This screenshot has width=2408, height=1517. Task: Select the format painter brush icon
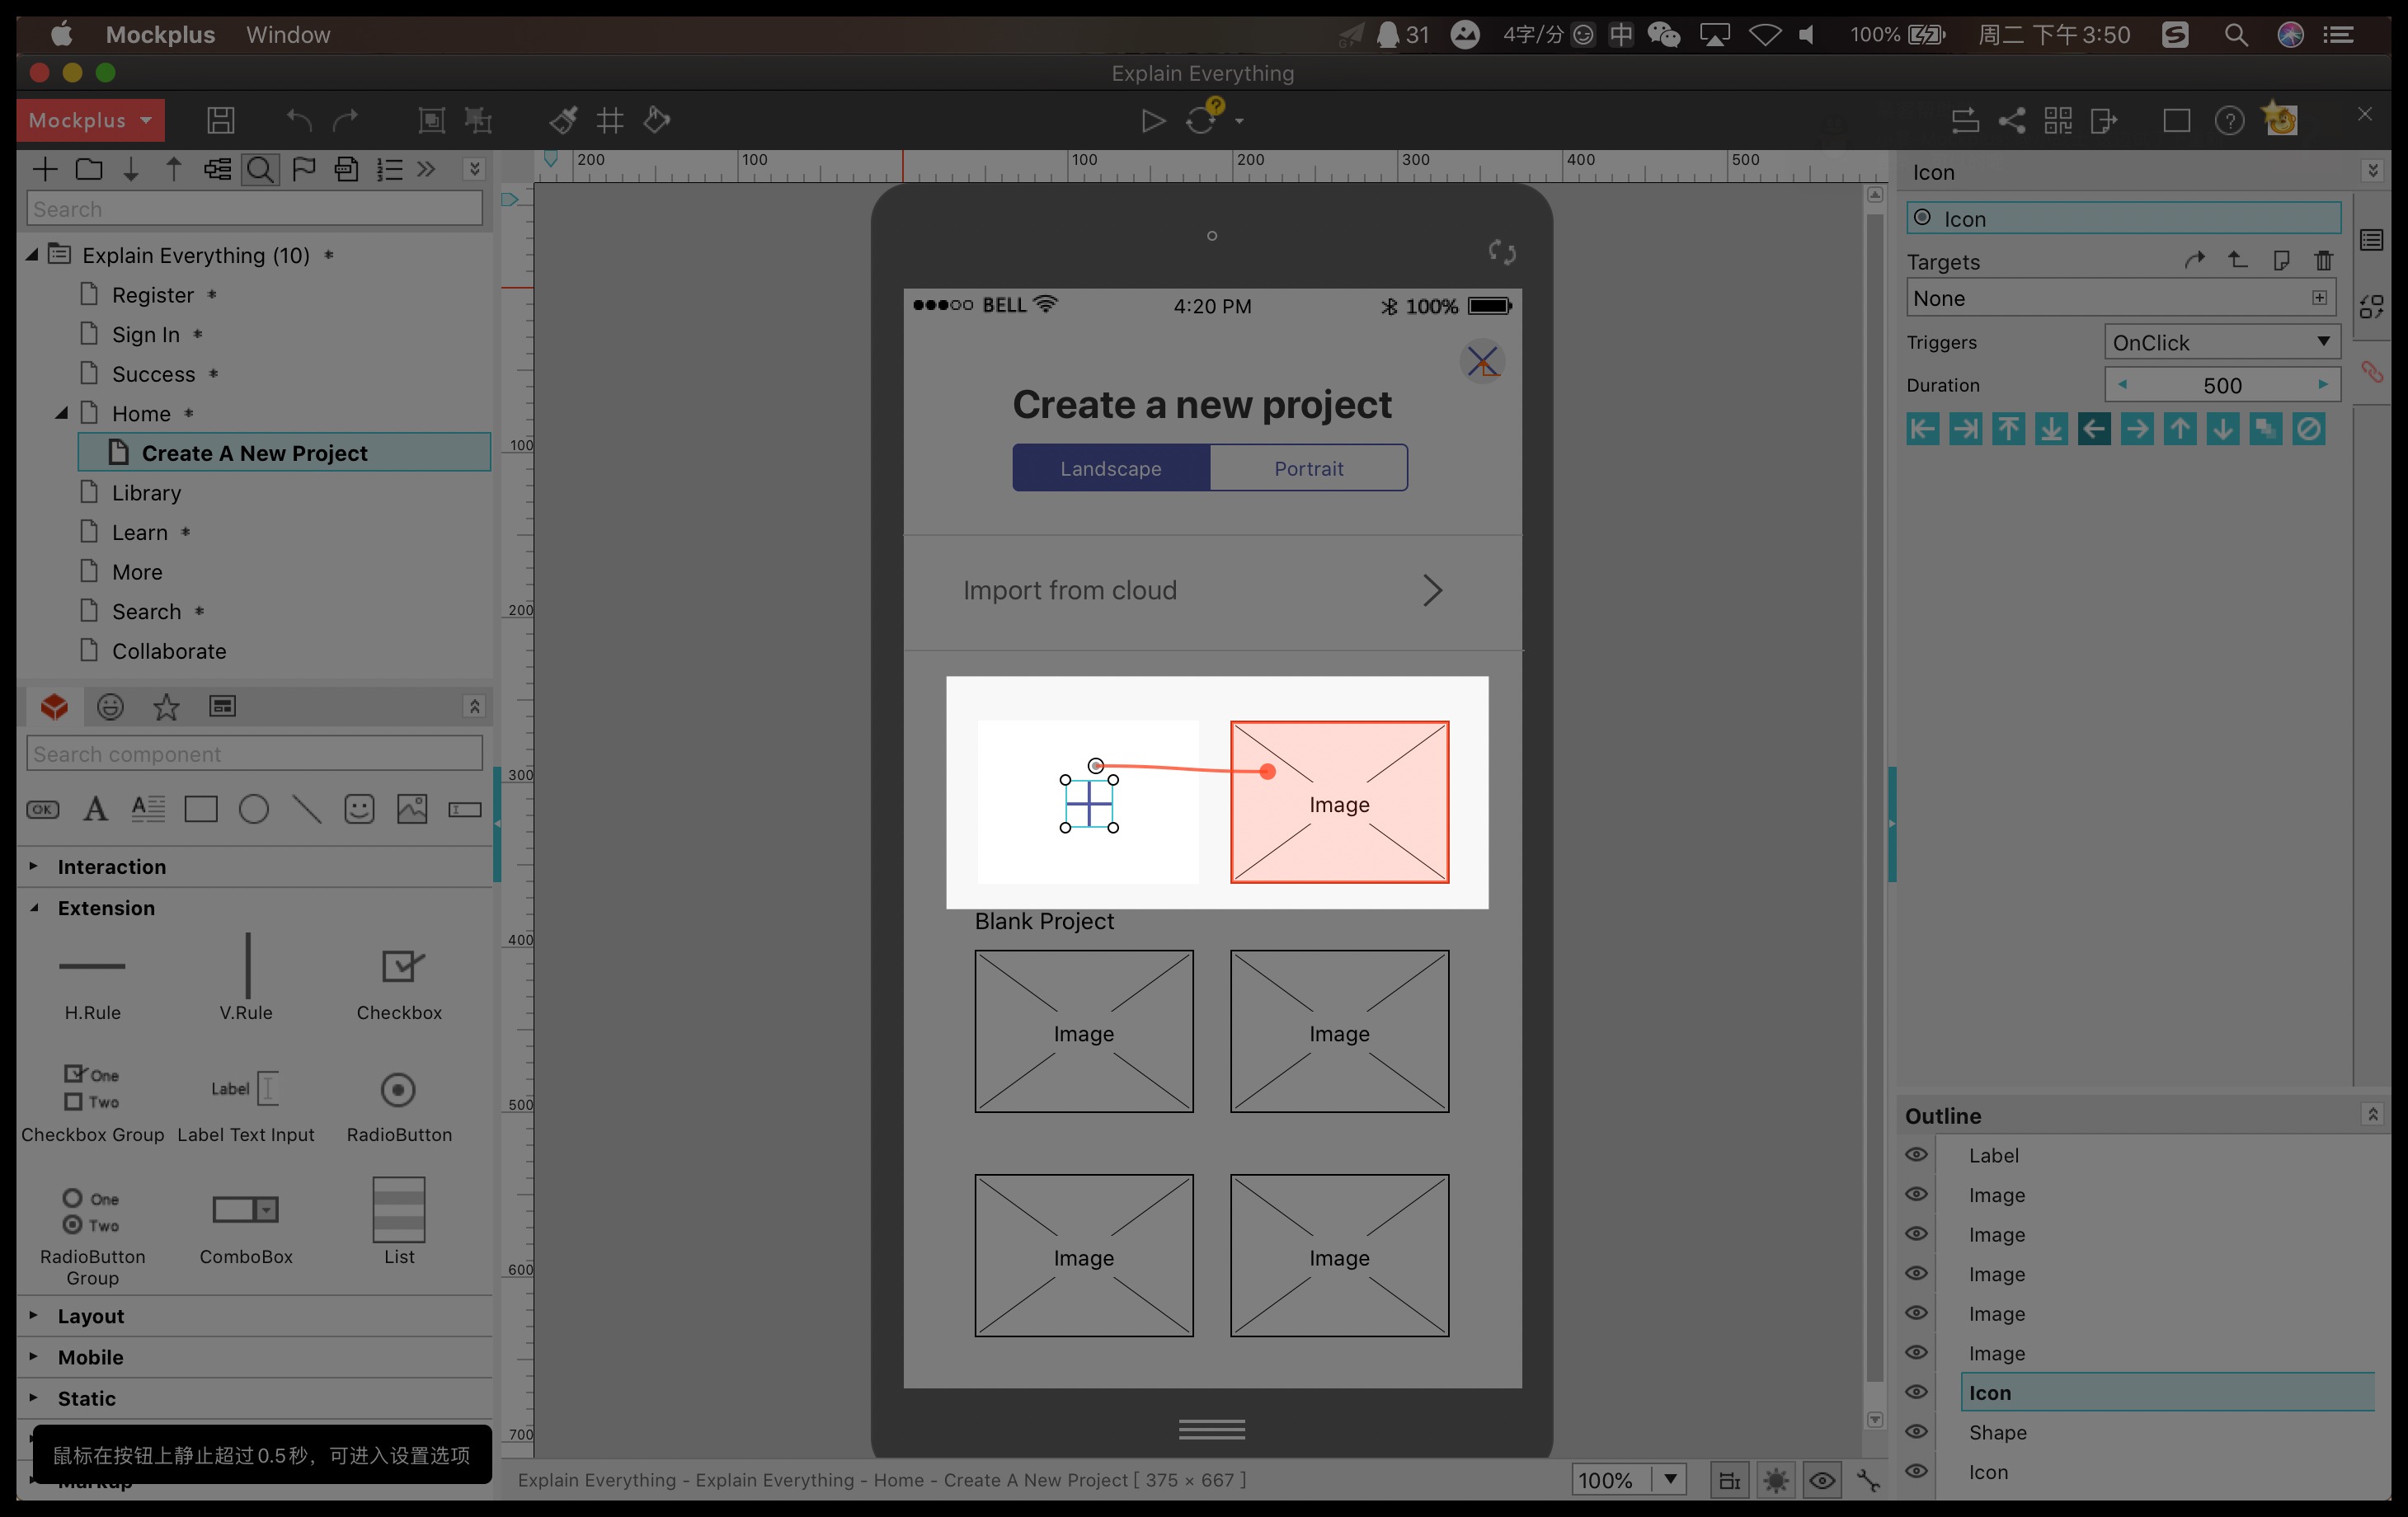(x=563, y=120)
